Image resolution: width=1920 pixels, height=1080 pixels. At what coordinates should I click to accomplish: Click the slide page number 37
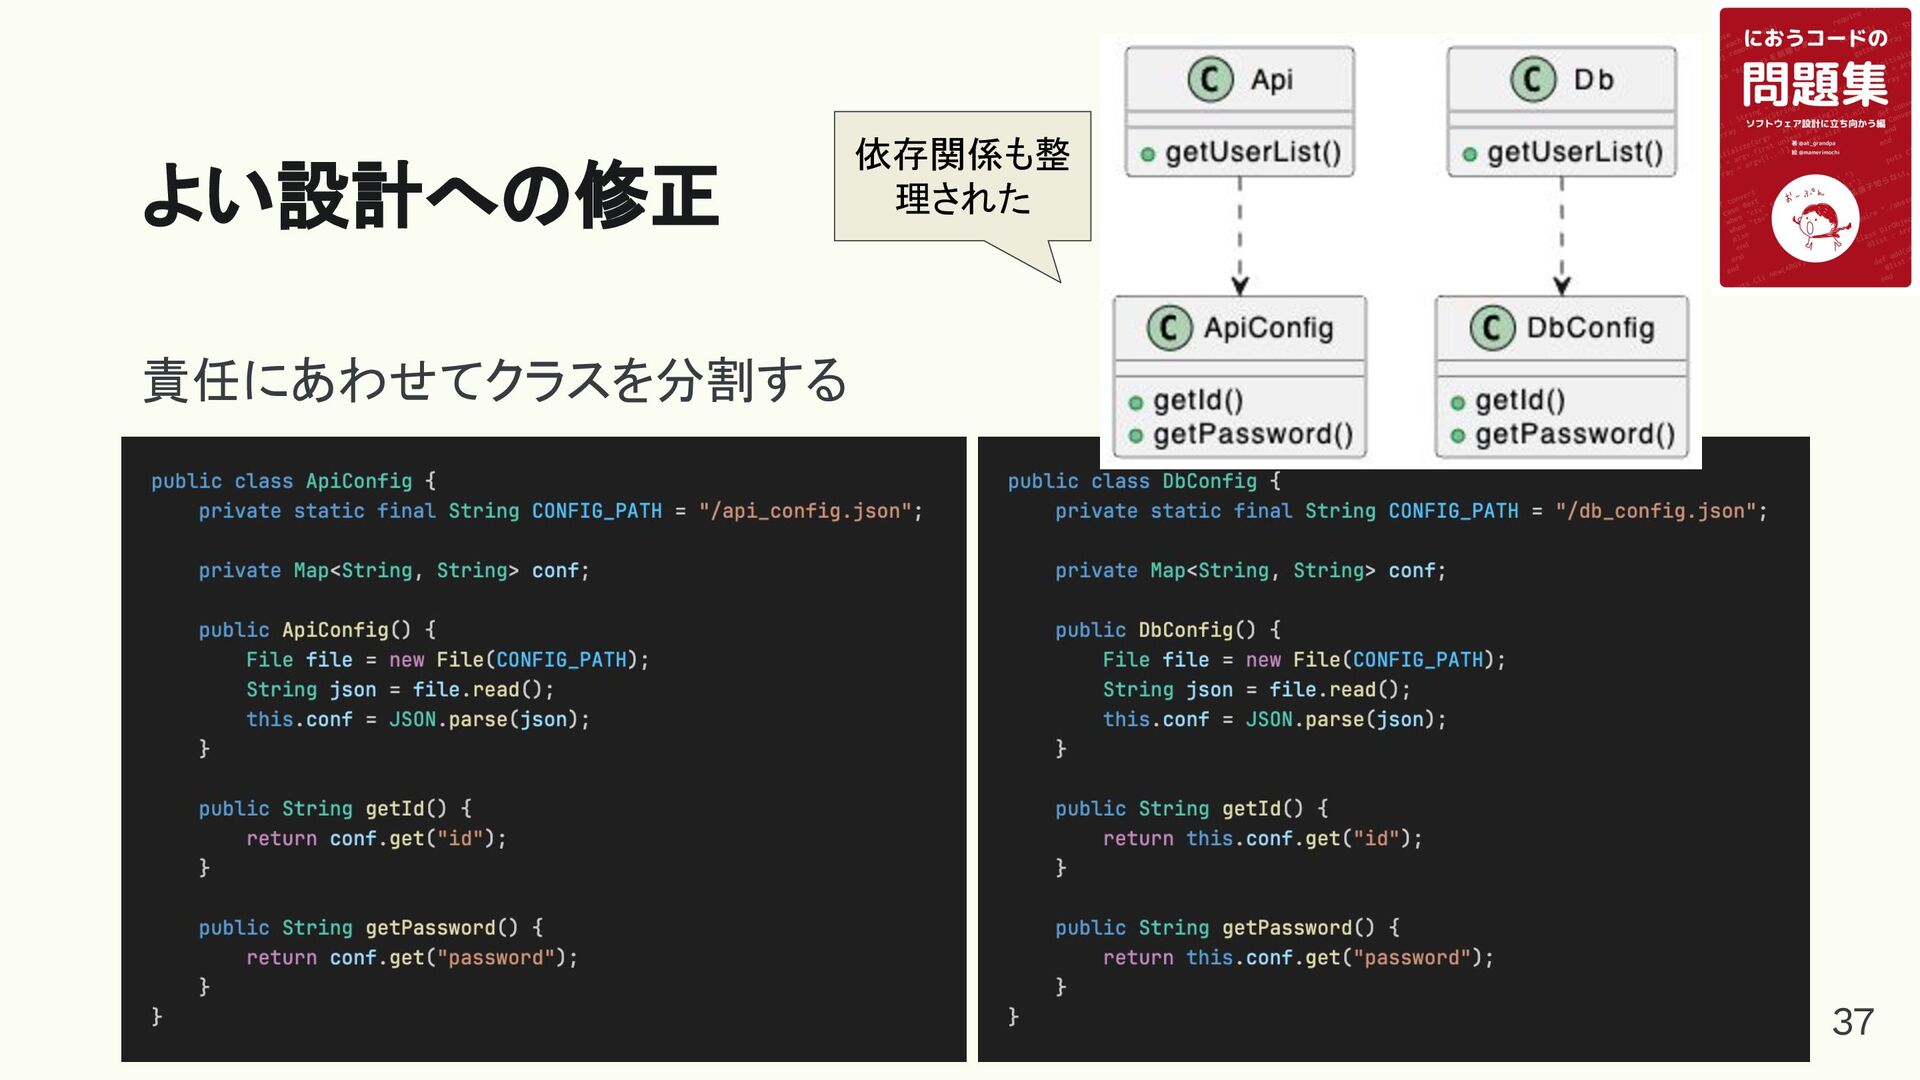coord(1852,1022)
